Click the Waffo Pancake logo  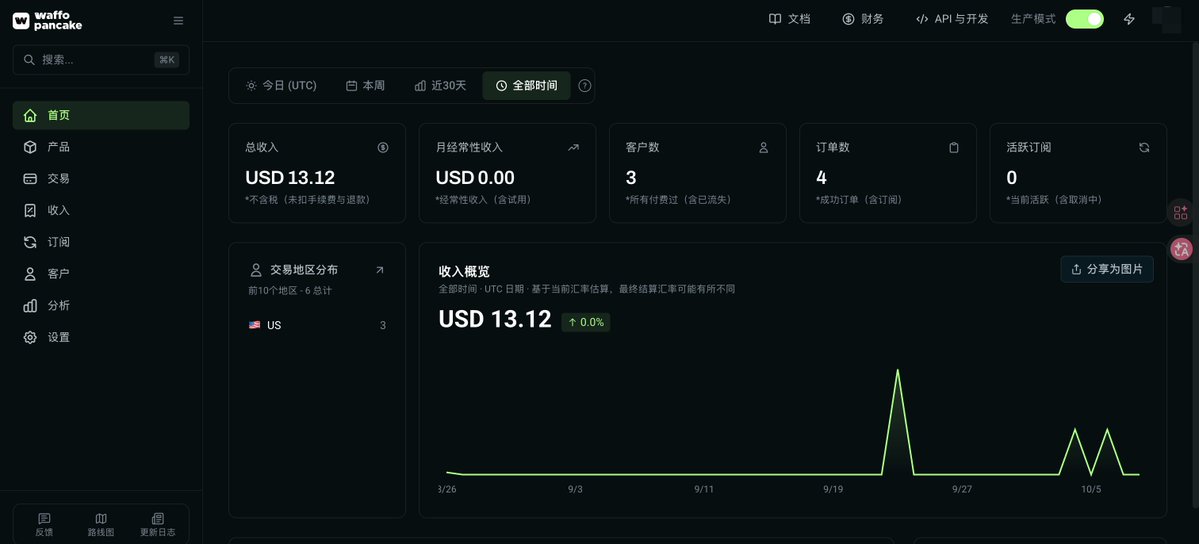47,21
